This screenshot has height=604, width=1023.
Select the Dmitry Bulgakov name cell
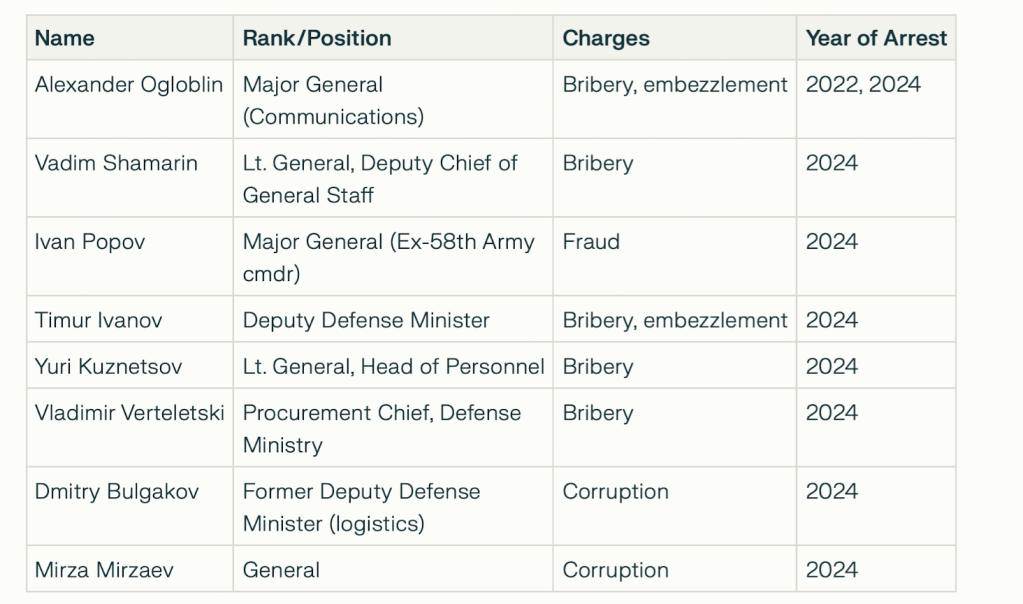[x=116, y=492]
